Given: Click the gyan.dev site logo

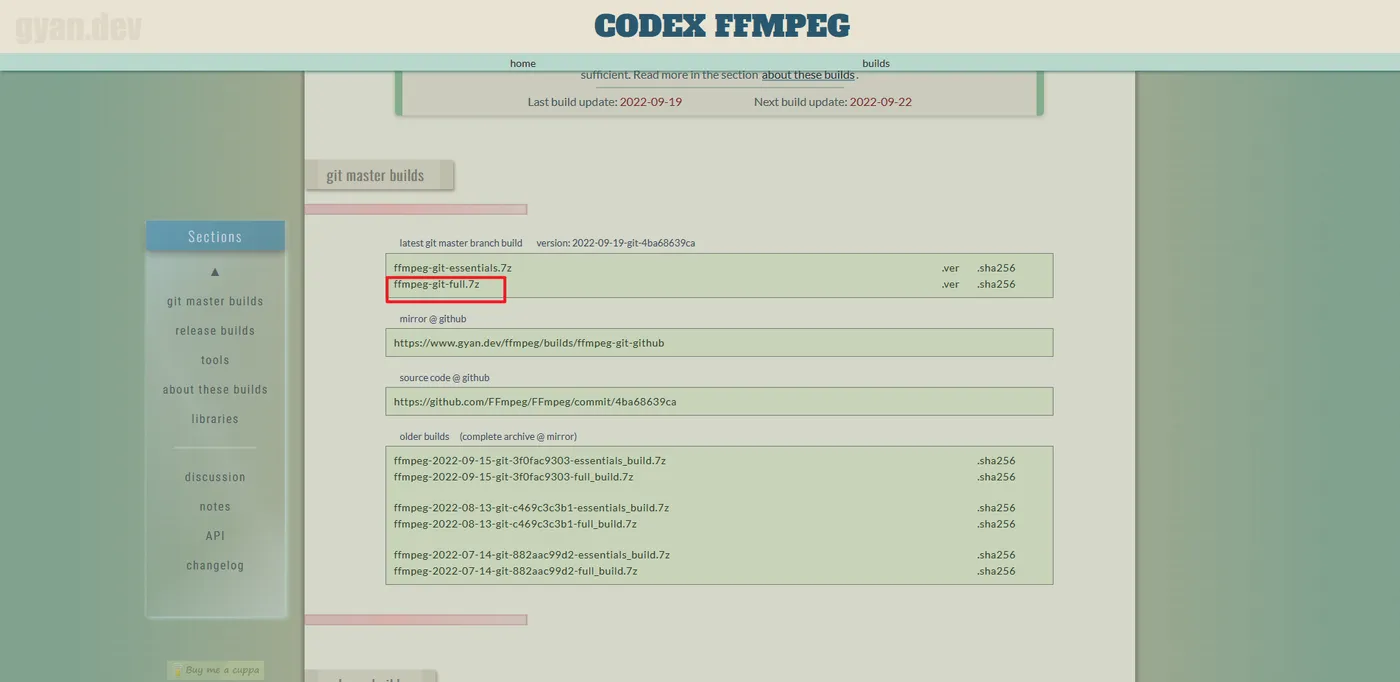Looking at the screenshot, I should (78, 27).
